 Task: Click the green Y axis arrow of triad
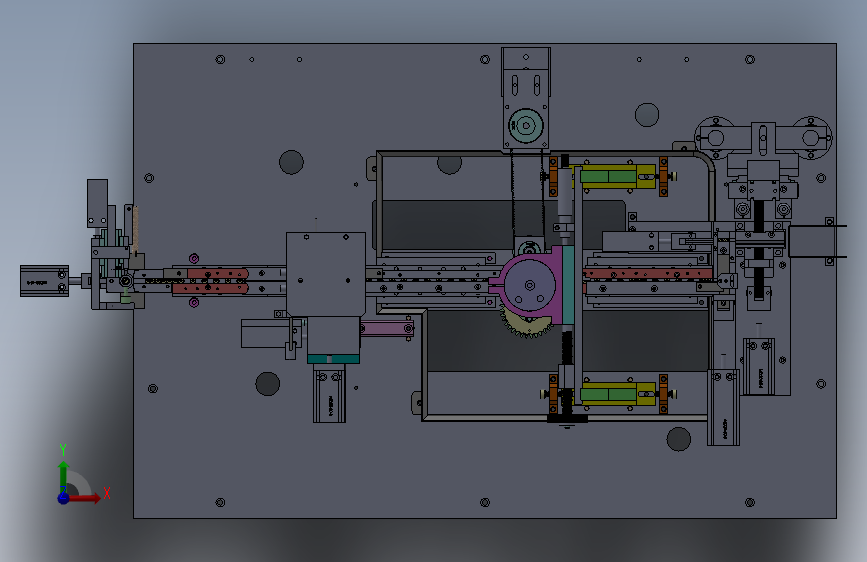pos(63,474)
